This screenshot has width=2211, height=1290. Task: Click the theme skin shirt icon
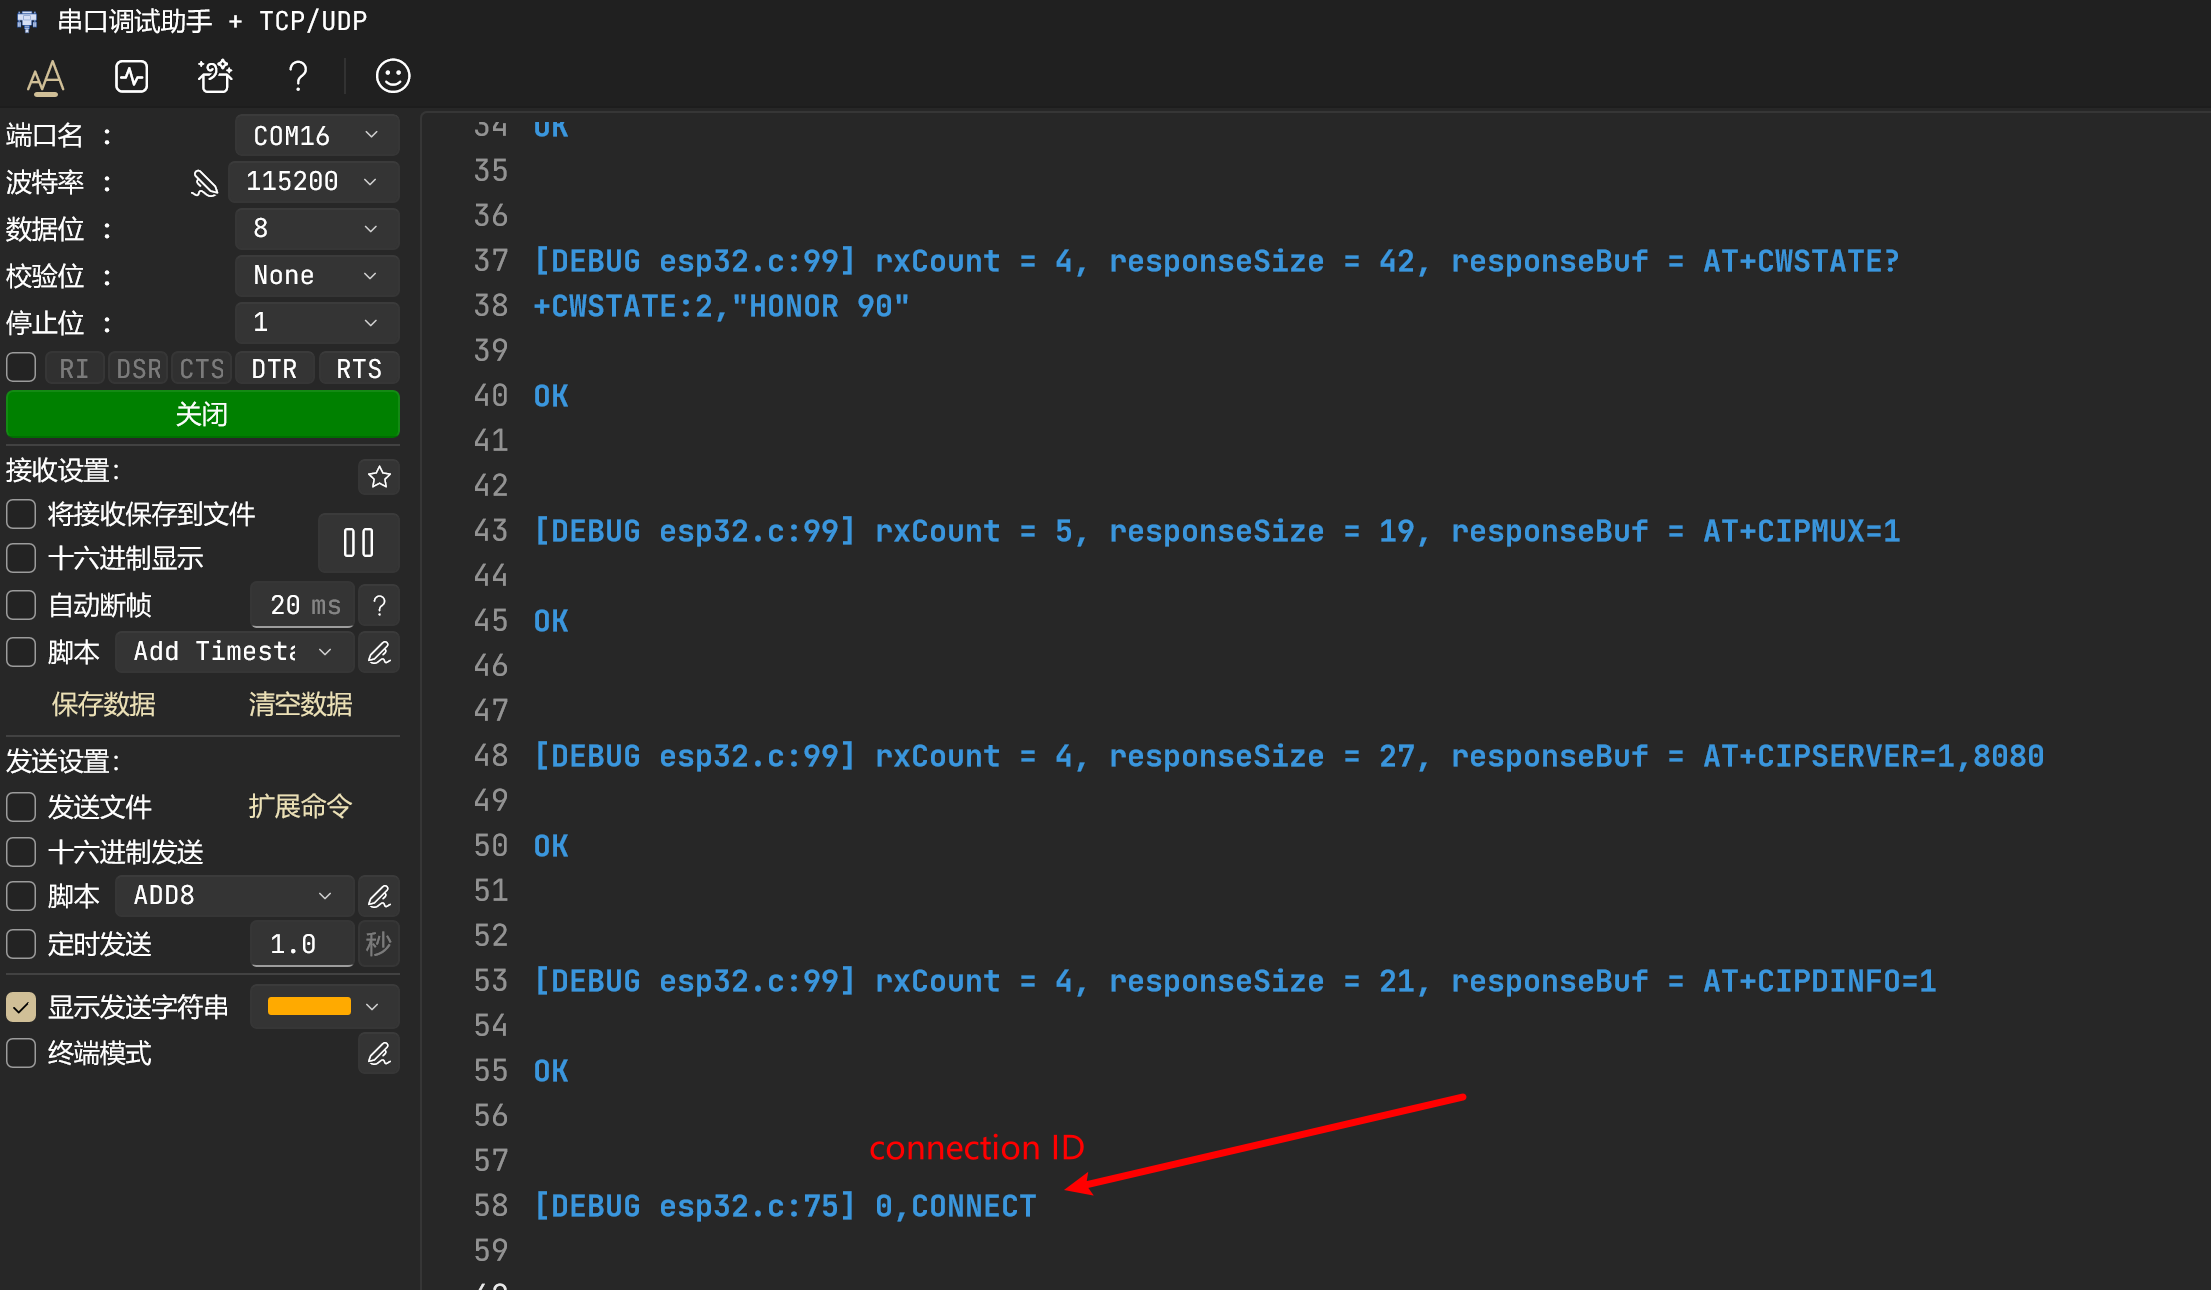[x=215, y=76]
